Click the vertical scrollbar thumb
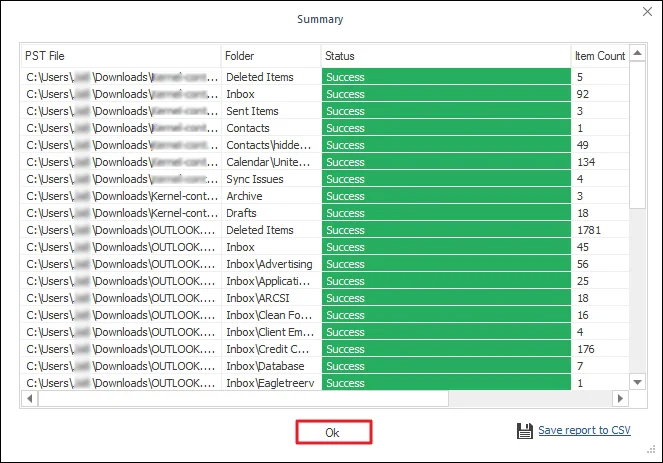The height and width of the screenshot is (463, 663). coord(637,134)
